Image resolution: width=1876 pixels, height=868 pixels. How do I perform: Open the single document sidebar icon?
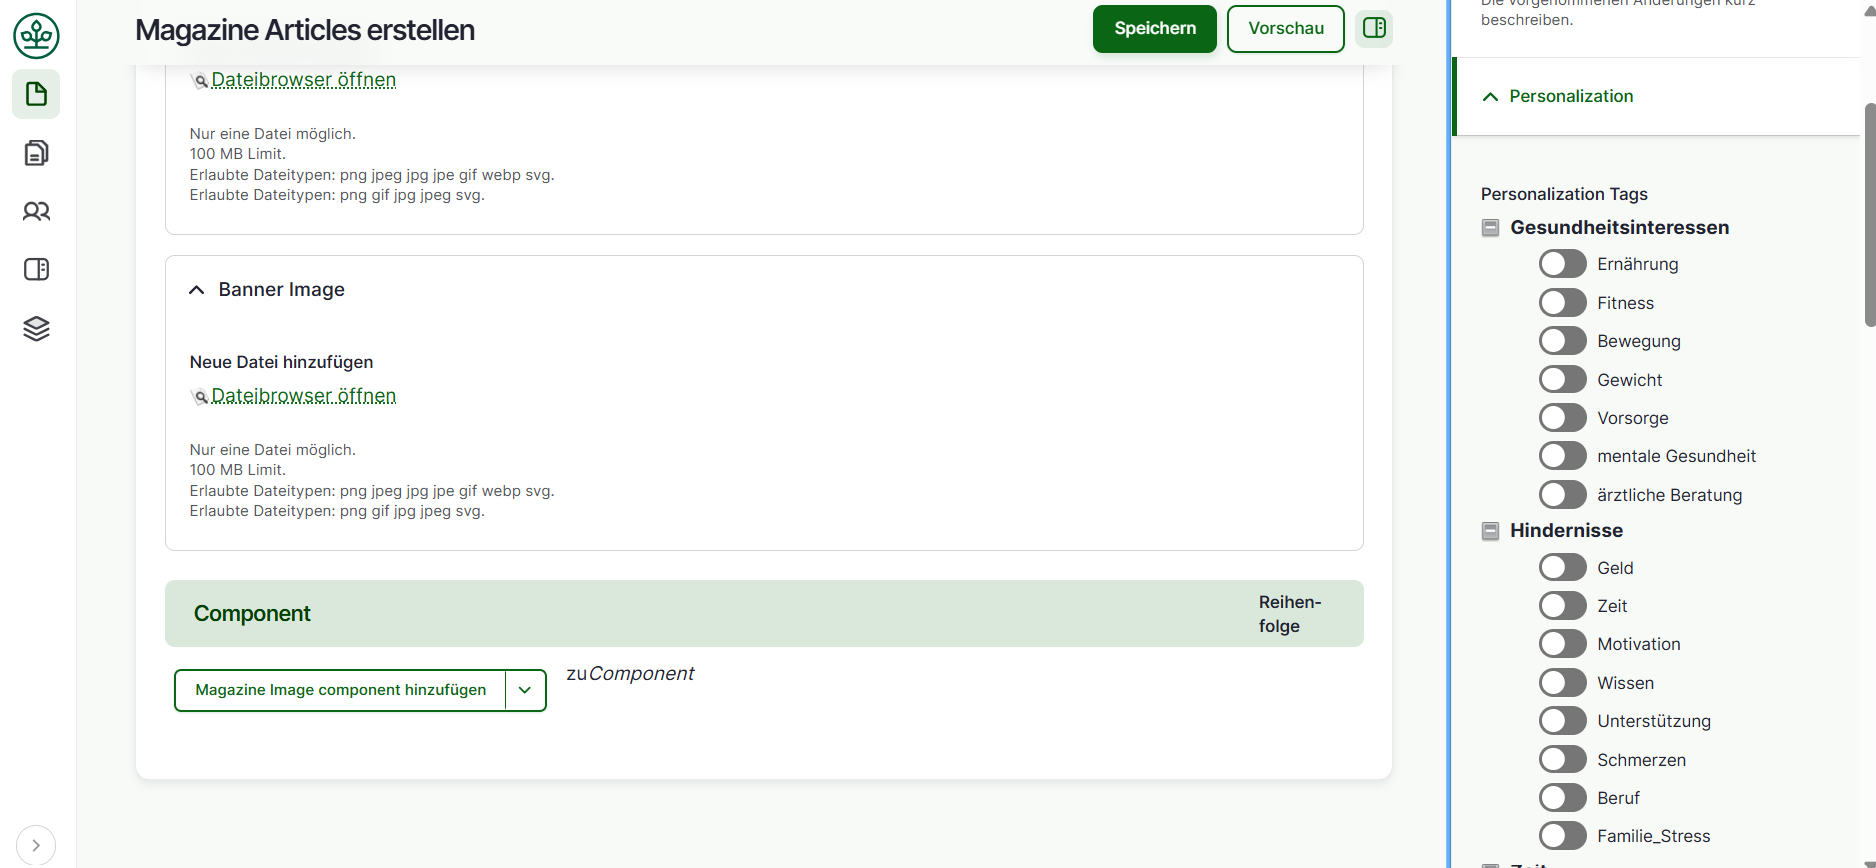(36, 95)
